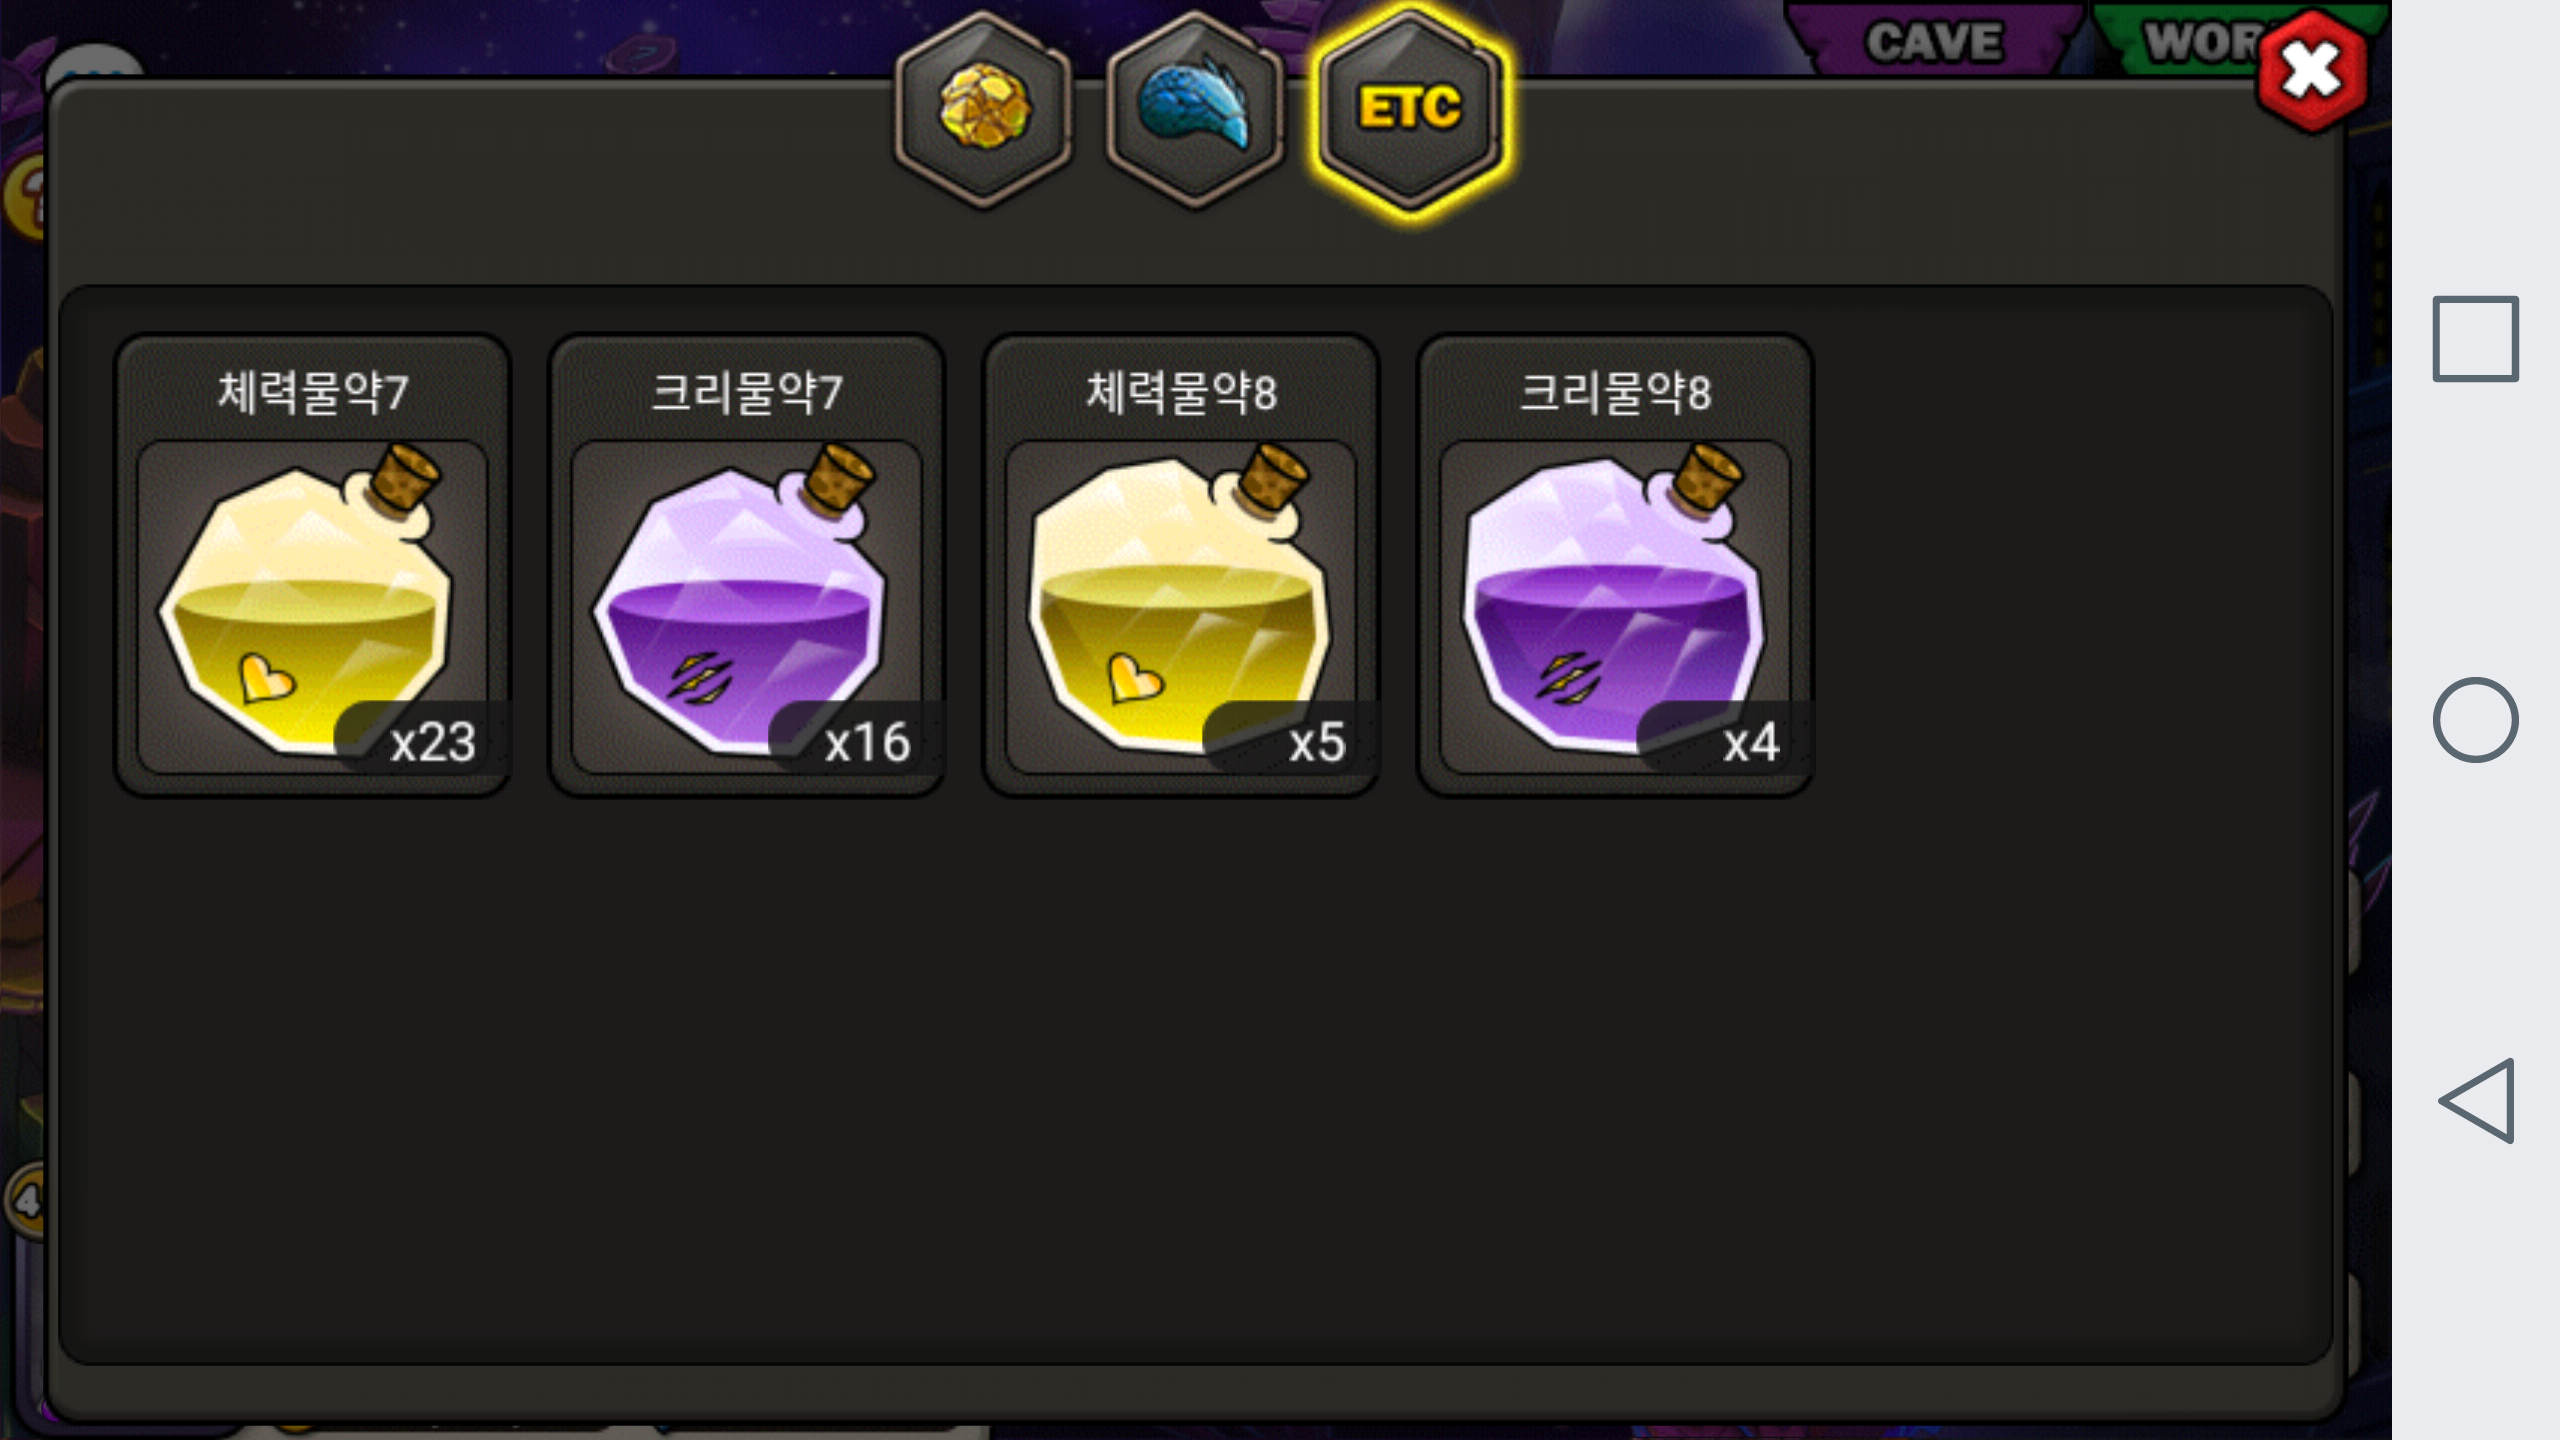Close the inventory with the red X

coord(2312,72)
